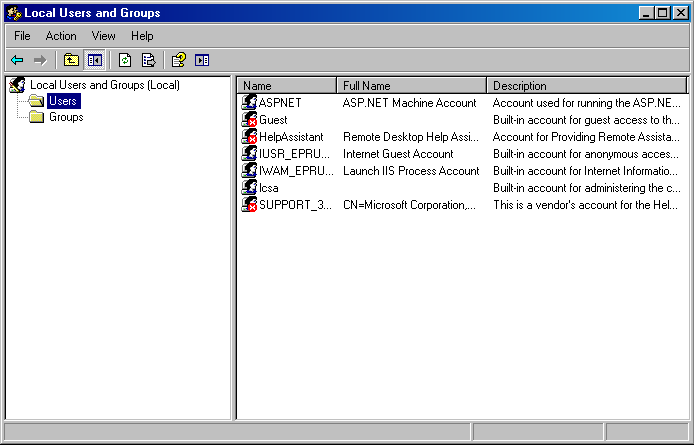
Task: Click 'Built-in account for anonymous acces...' description
Action: [586, 154]
